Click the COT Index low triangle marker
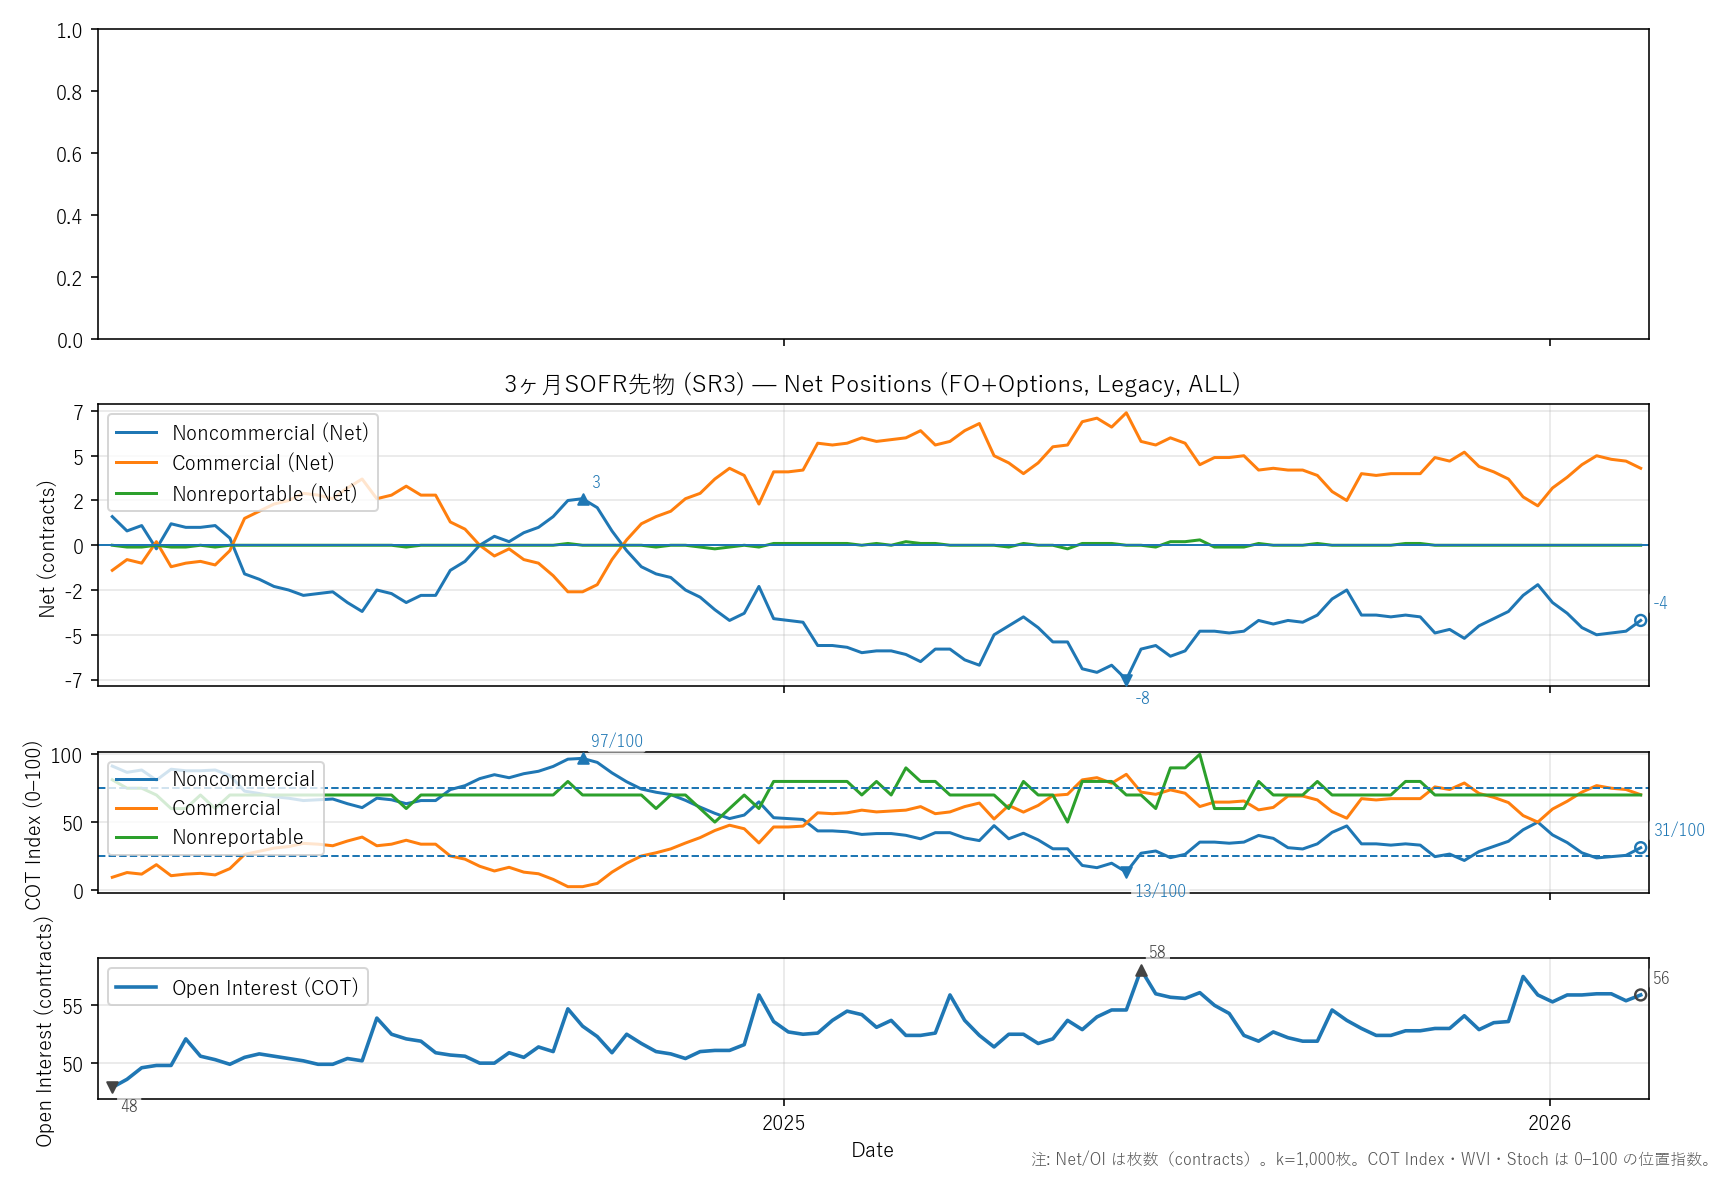 click(1126, 872)
